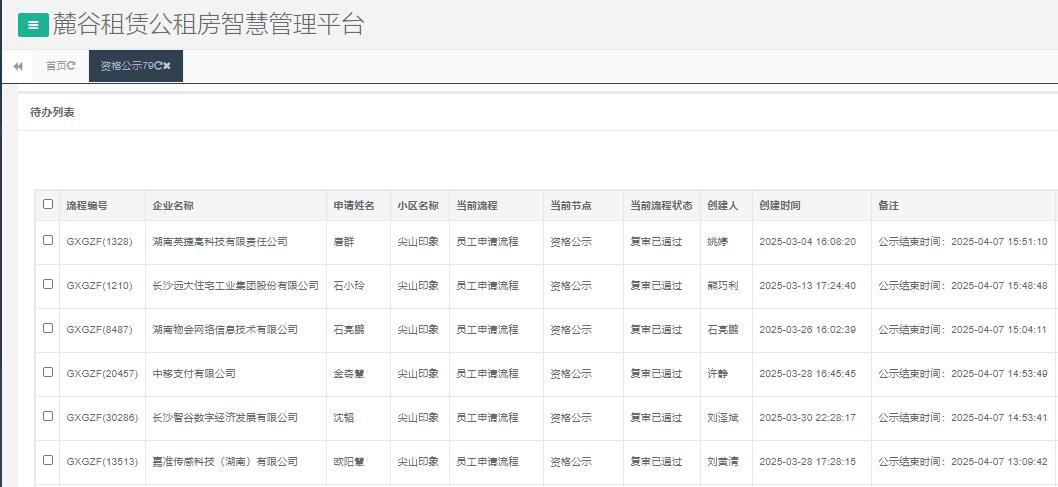
Task: Reload the 资格公示79 tab via its refresh icon
Action: pyautogui.click(x=158, y=65)
